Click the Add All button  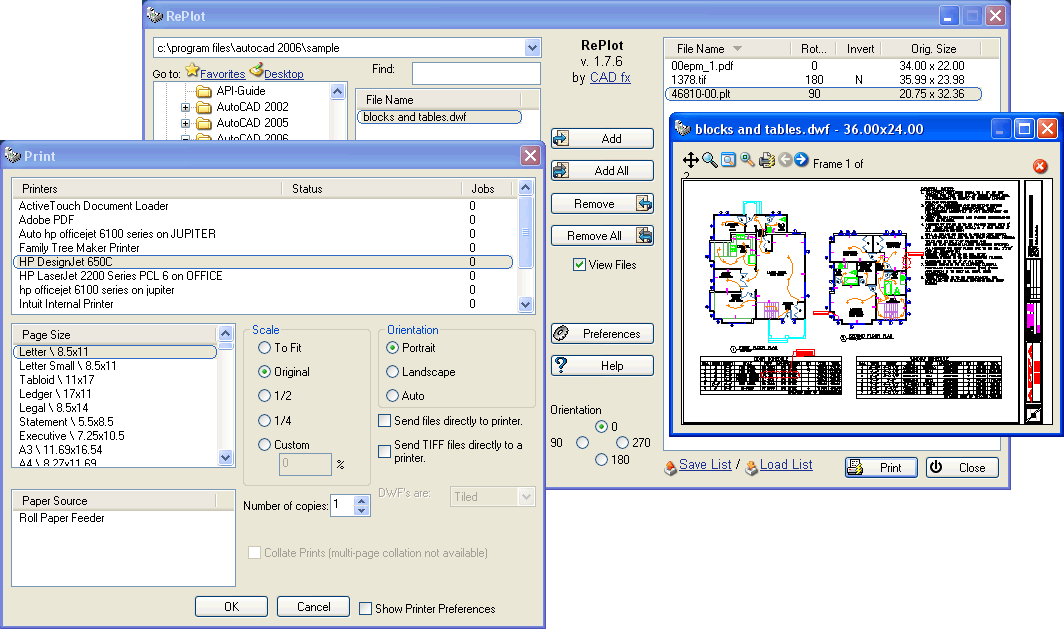pos(602,170)
